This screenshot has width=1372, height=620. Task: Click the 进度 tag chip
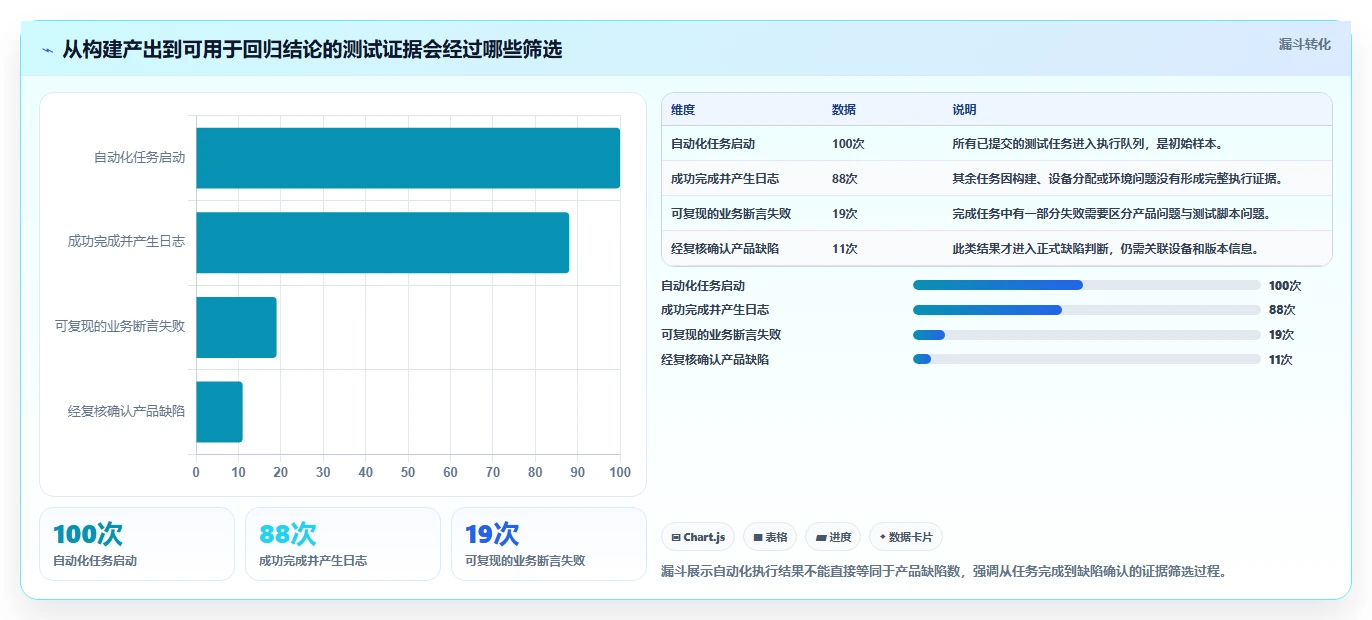point(833,537)
